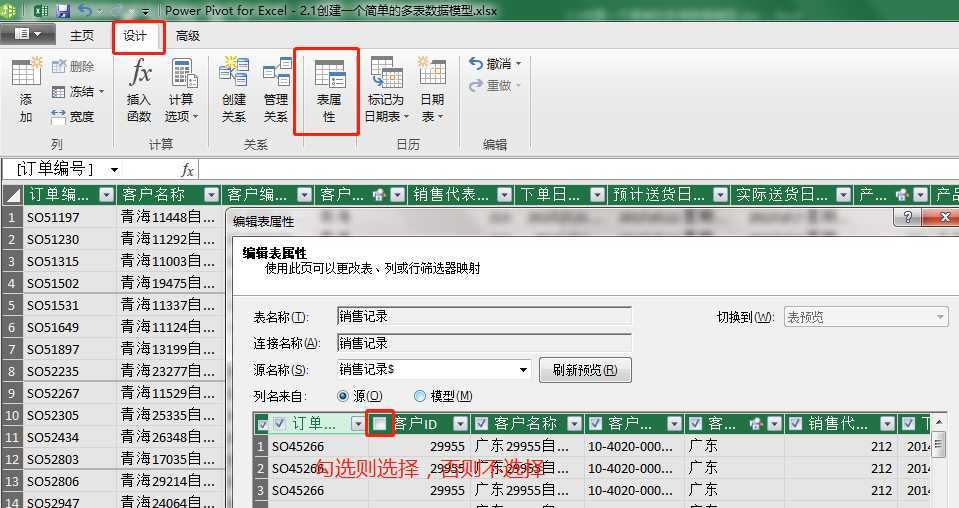Open the name box dropdown next to [订单编号]

(x=114, y=169)
